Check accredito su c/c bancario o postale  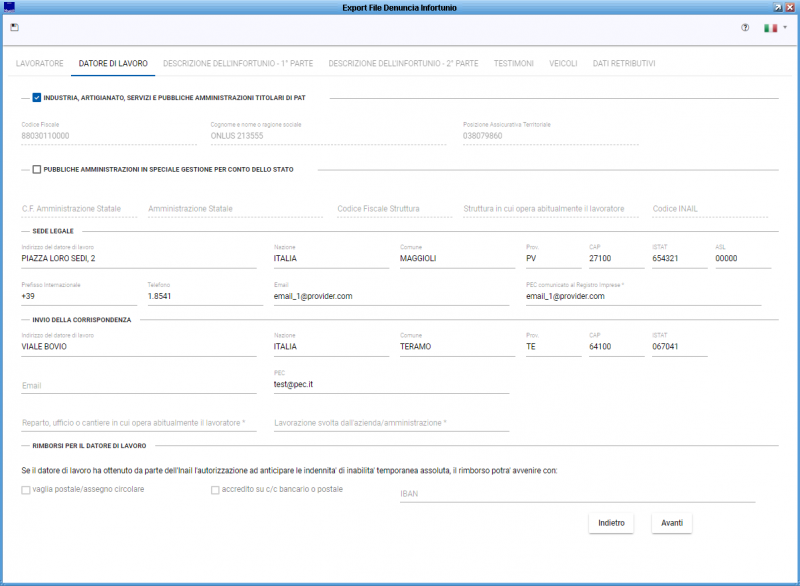(x=215, y=490)
